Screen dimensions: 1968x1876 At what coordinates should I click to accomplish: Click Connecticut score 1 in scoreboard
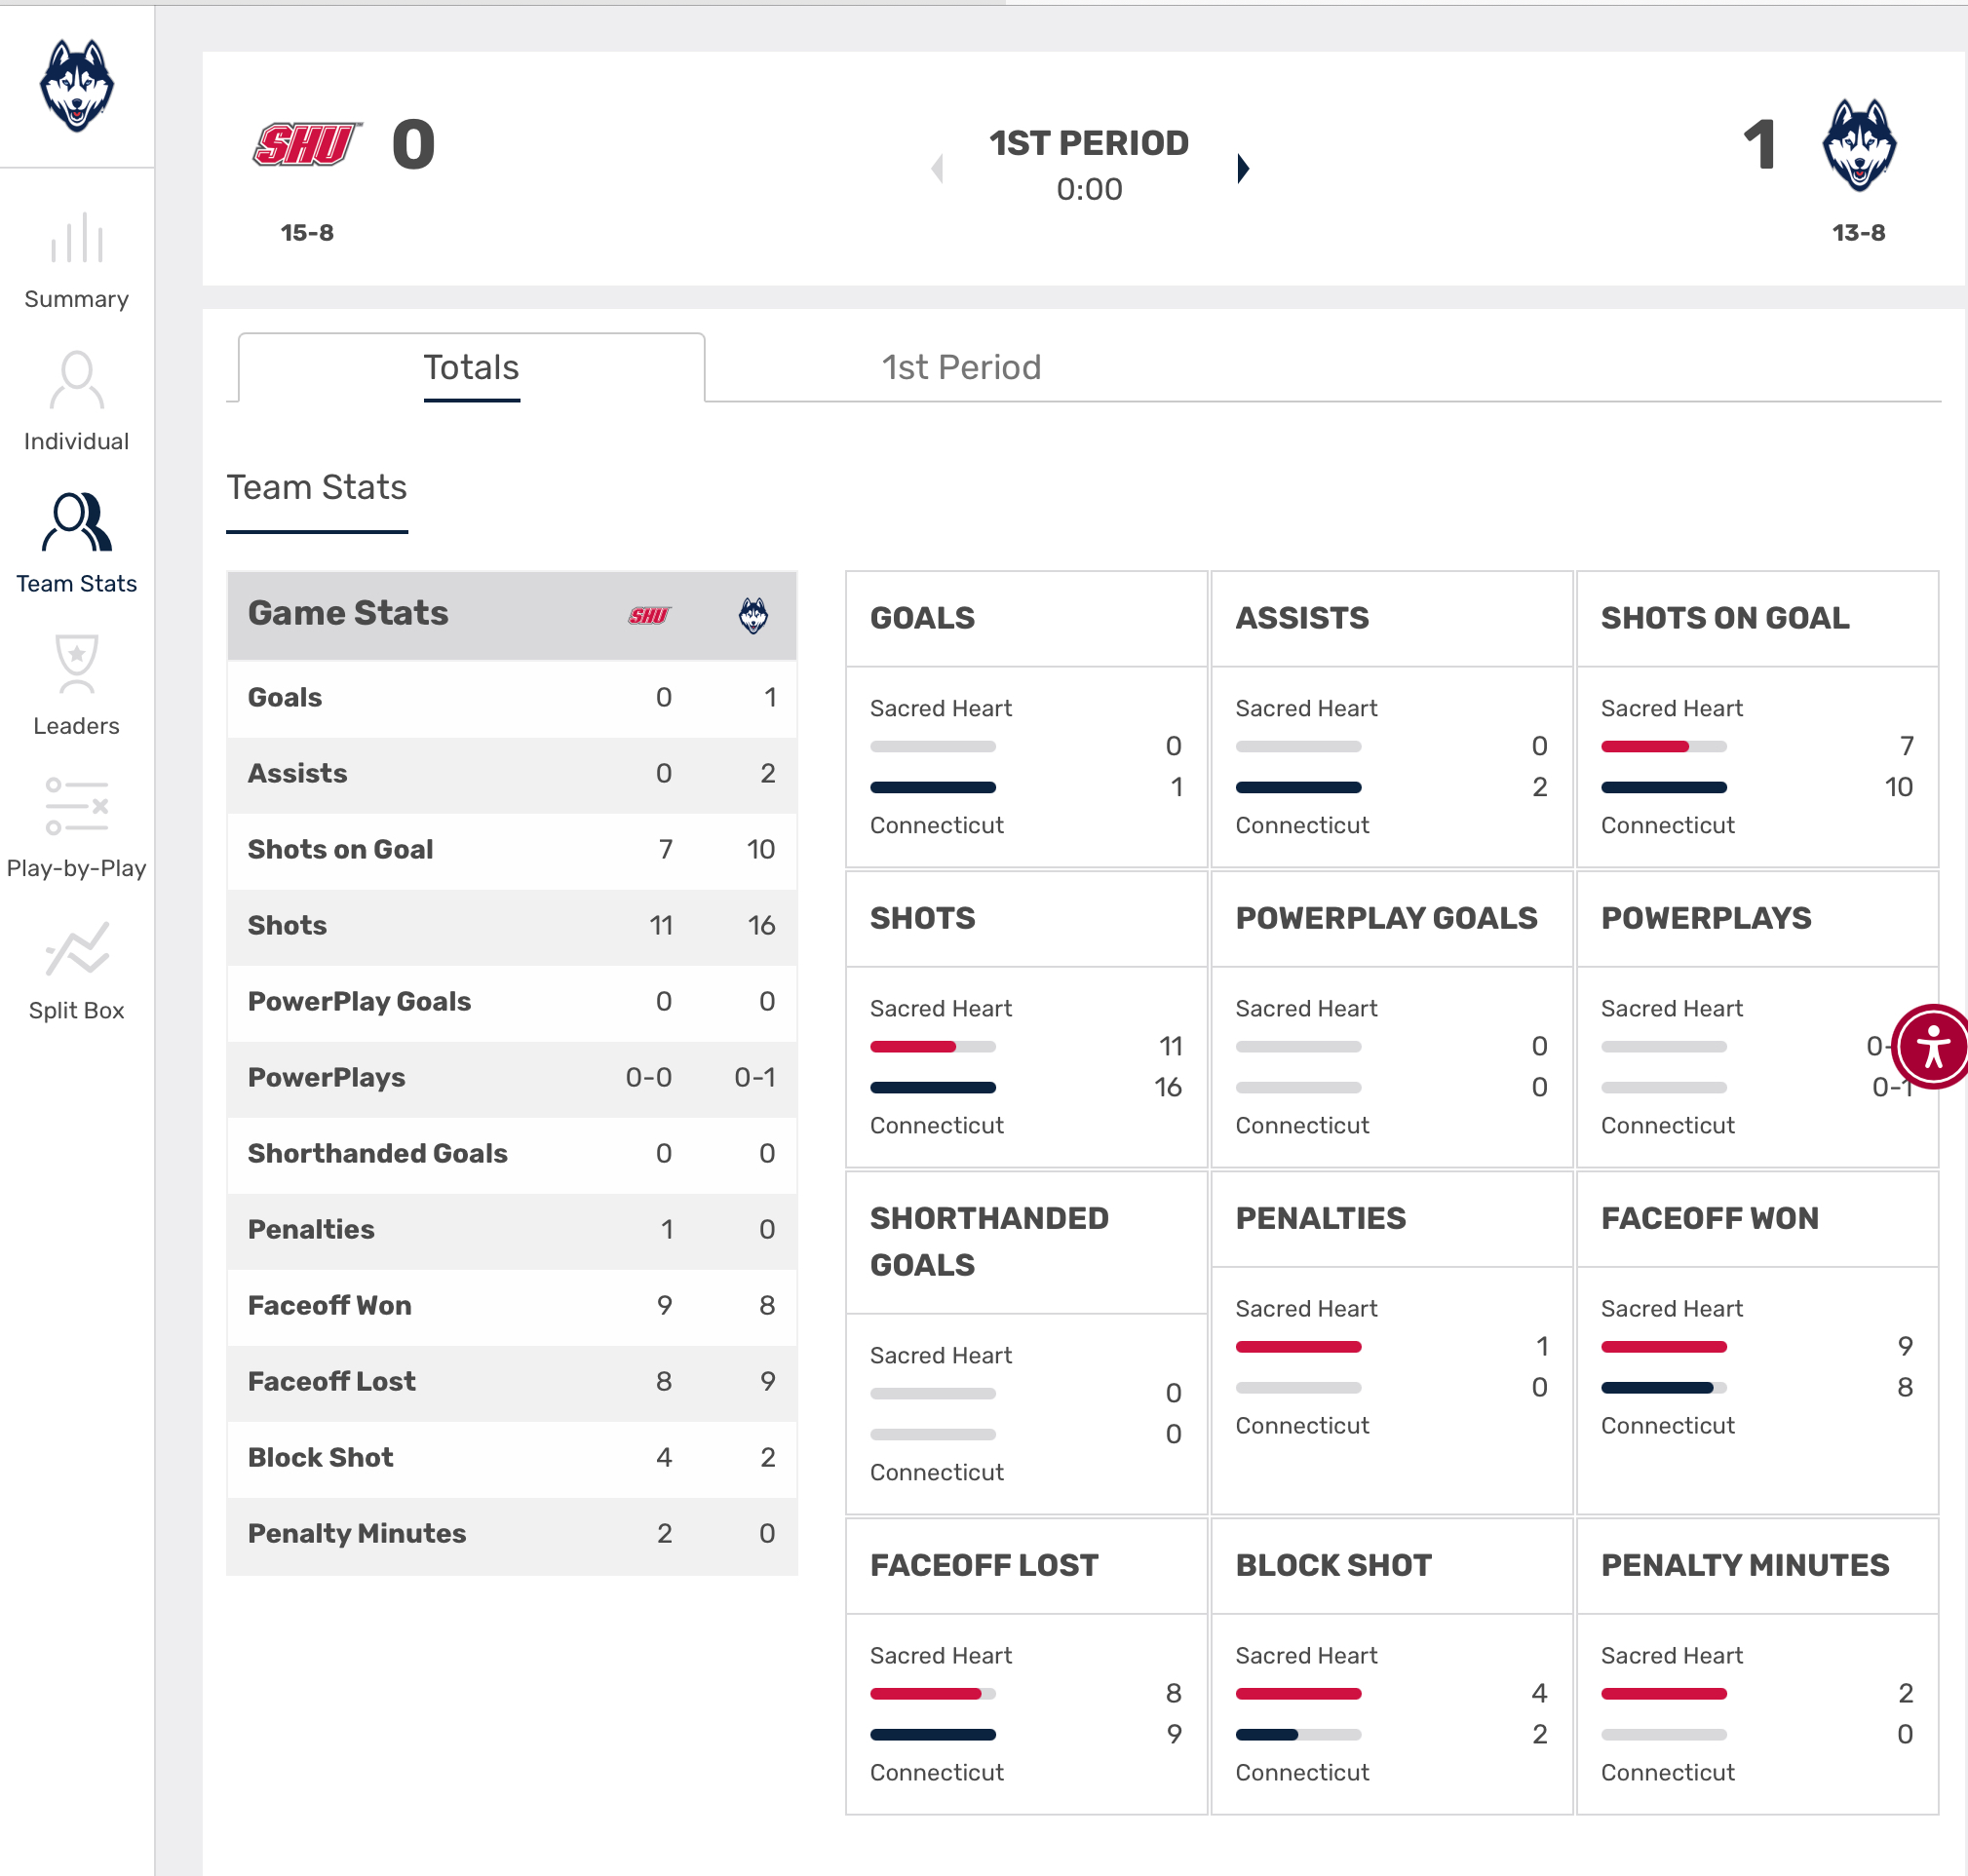point(1760,145)
